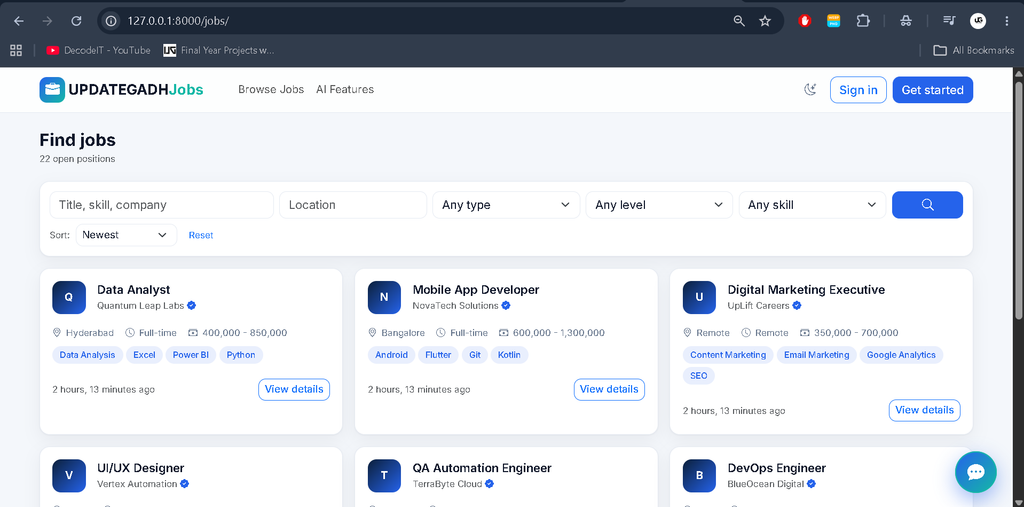Reload the page with refresh icon

pos(76,21)
